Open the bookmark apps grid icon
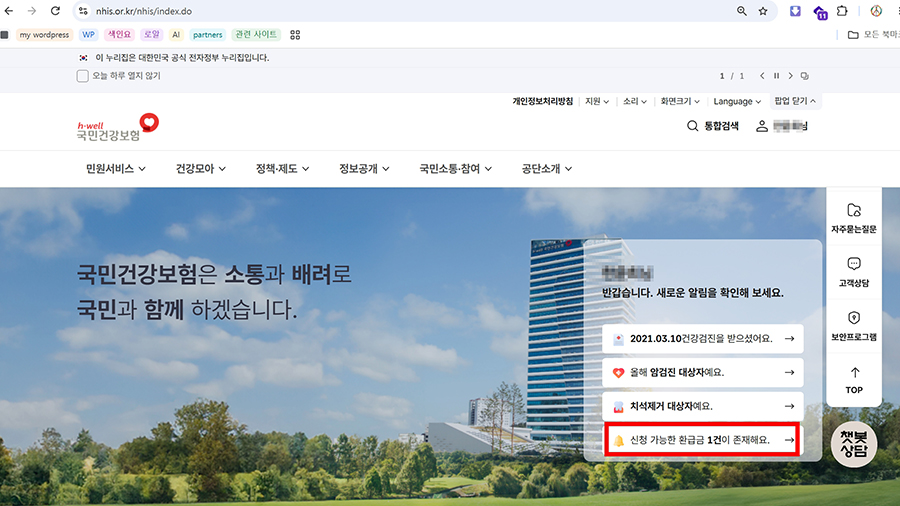This screenshot has height=506, width=900. coord(295,35)
